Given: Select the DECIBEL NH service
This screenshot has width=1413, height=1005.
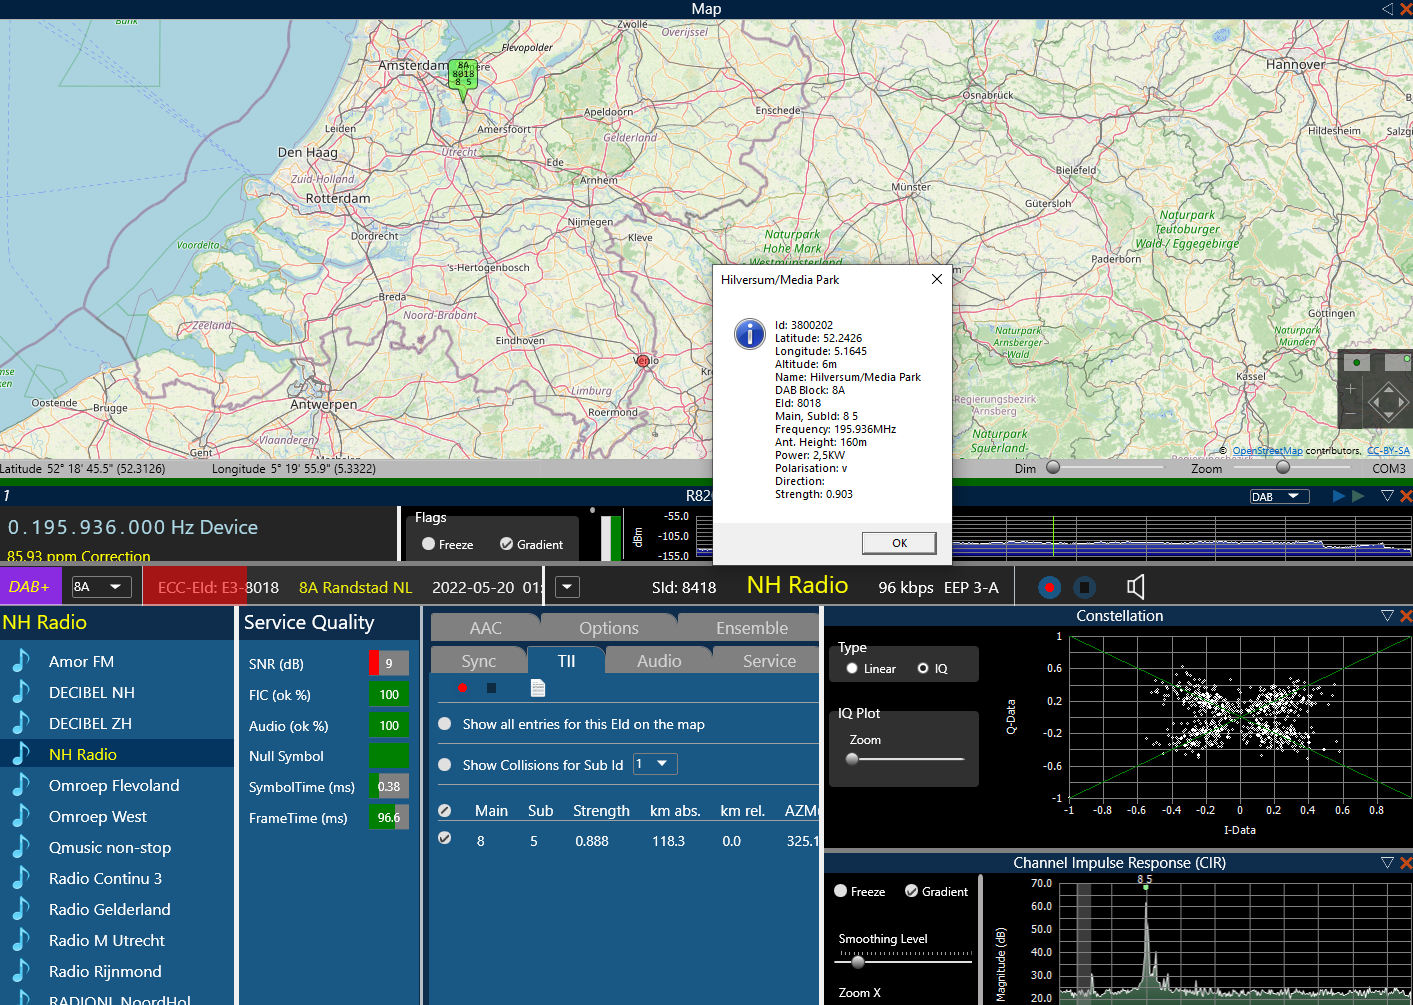Looking at the screenshot, I should coord(92,693).
